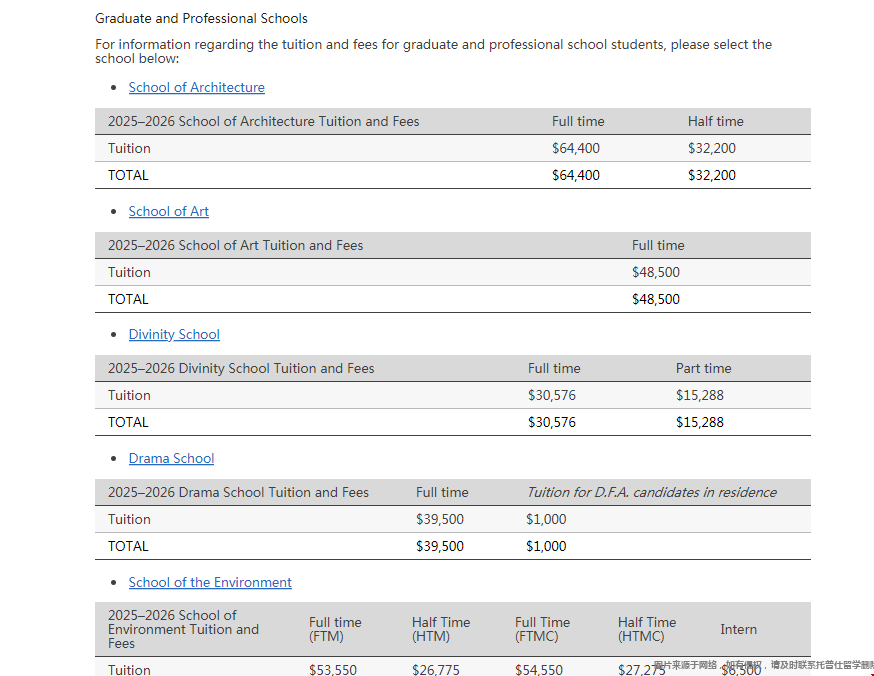Click the School of Architecture Tuition and Fees table title
The height and width of the screenshot is (676, 874).
pyautogui.click(x=264, y=121)
